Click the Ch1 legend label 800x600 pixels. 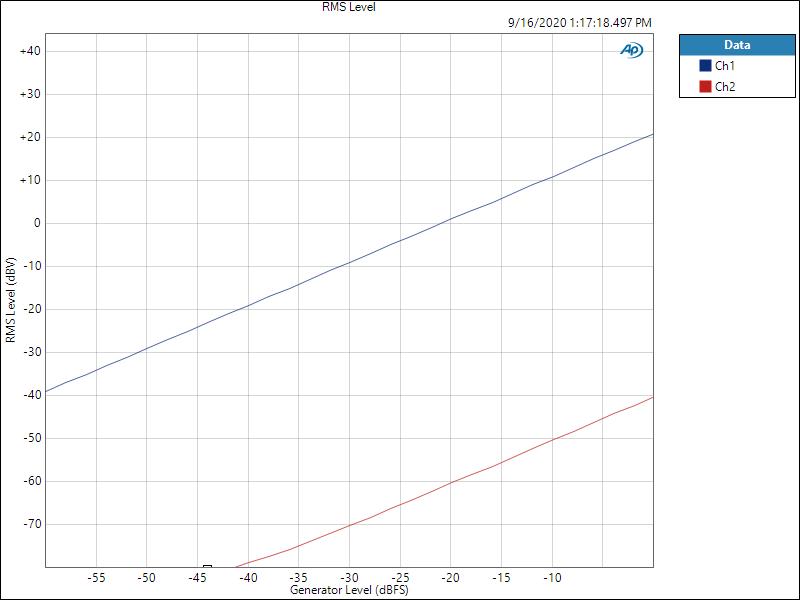coord(724,66)
